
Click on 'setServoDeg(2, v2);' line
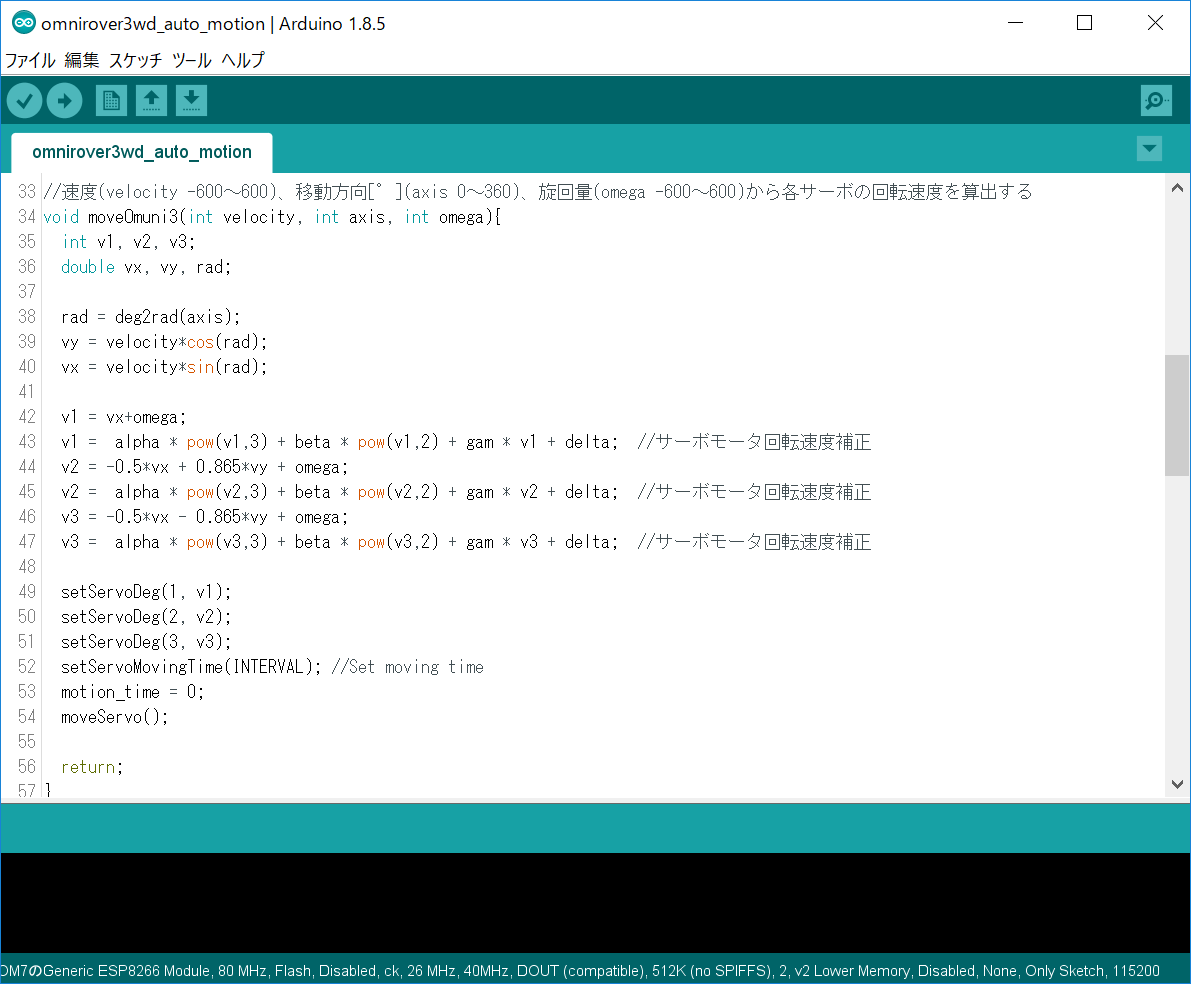[x=146, y=617]
